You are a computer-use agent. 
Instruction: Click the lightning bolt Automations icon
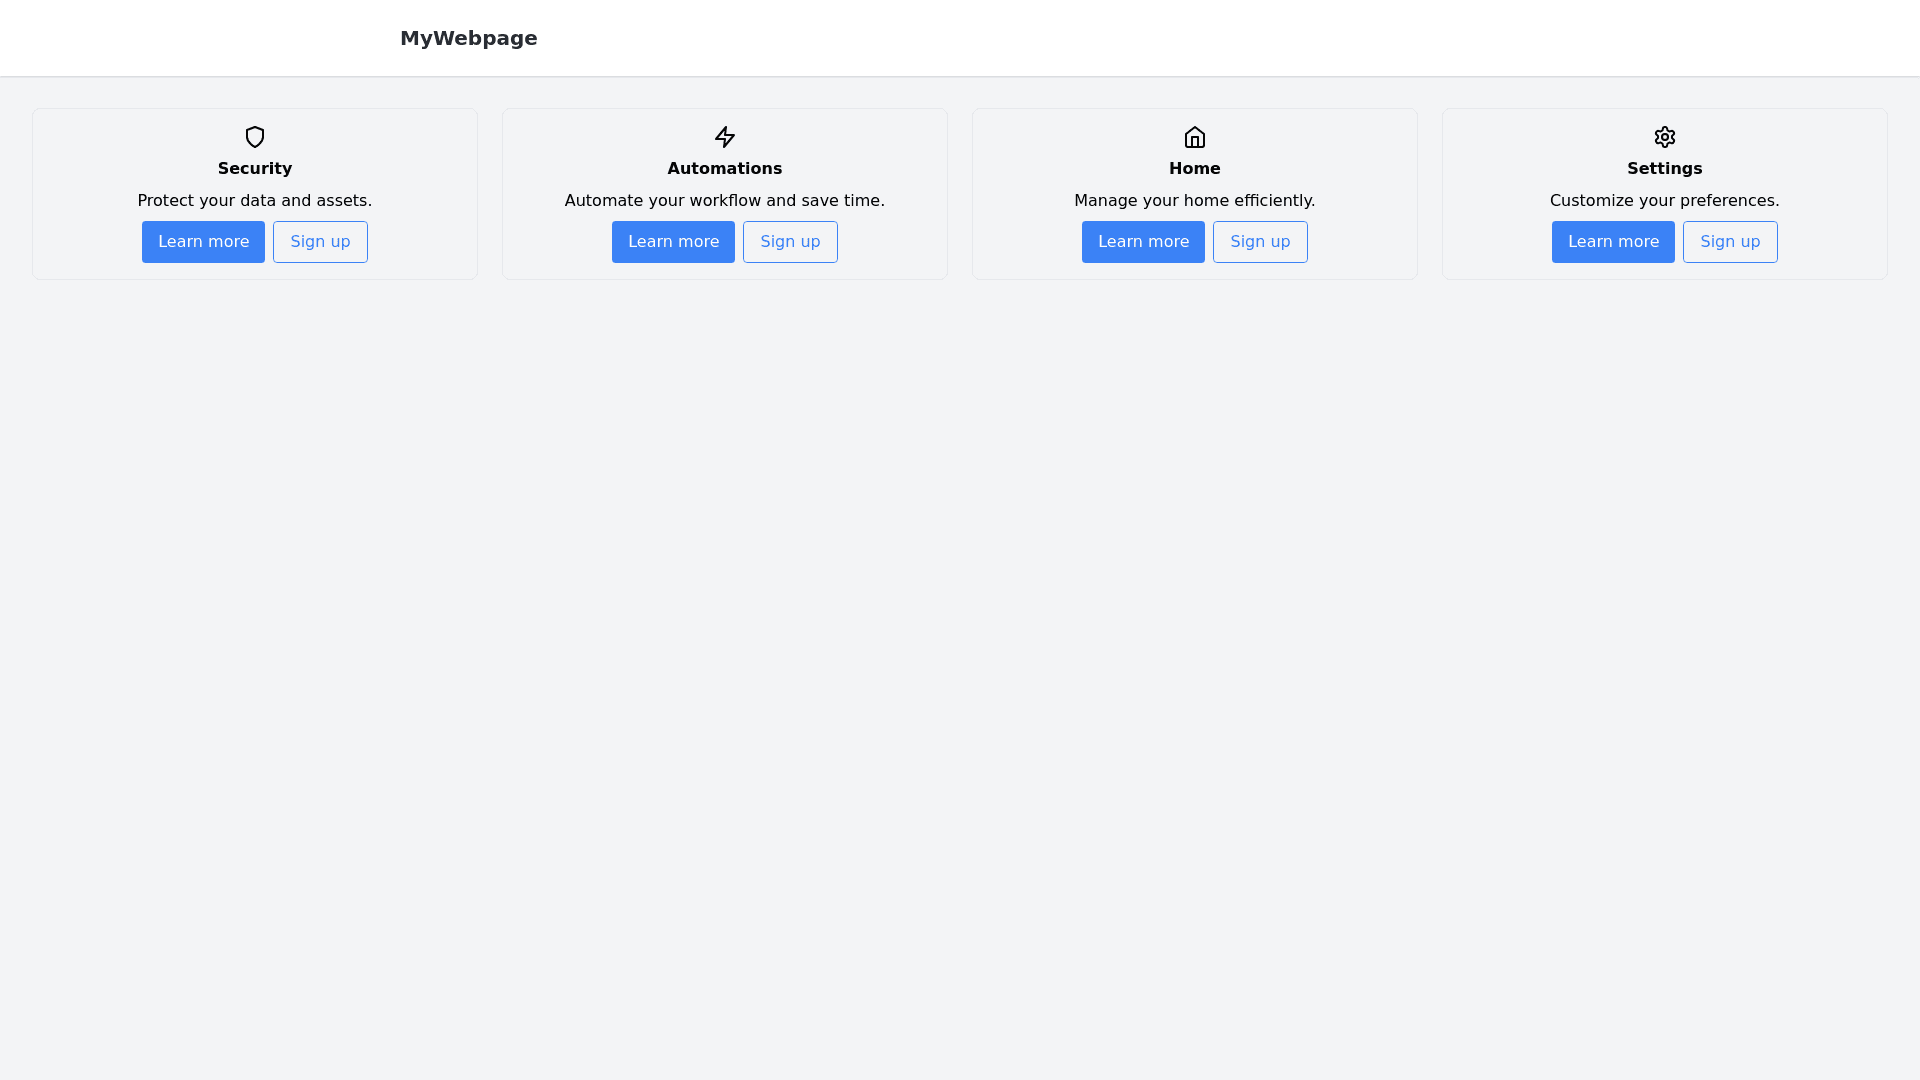725,137
